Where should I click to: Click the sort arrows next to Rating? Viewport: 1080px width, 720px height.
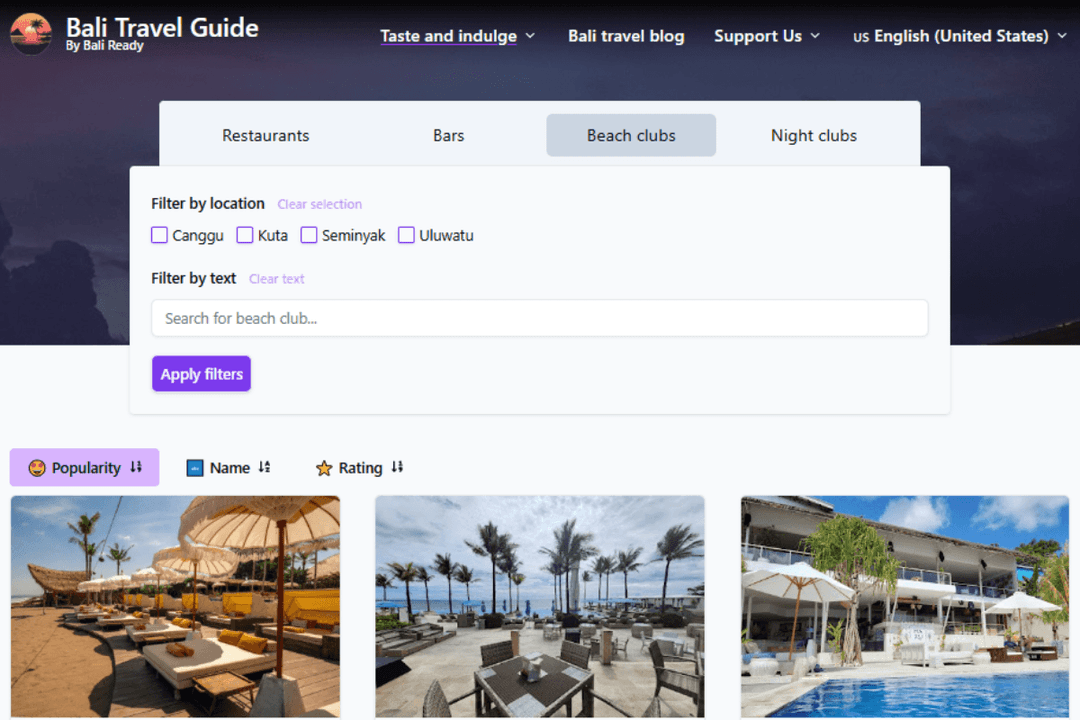coord(396,467)
